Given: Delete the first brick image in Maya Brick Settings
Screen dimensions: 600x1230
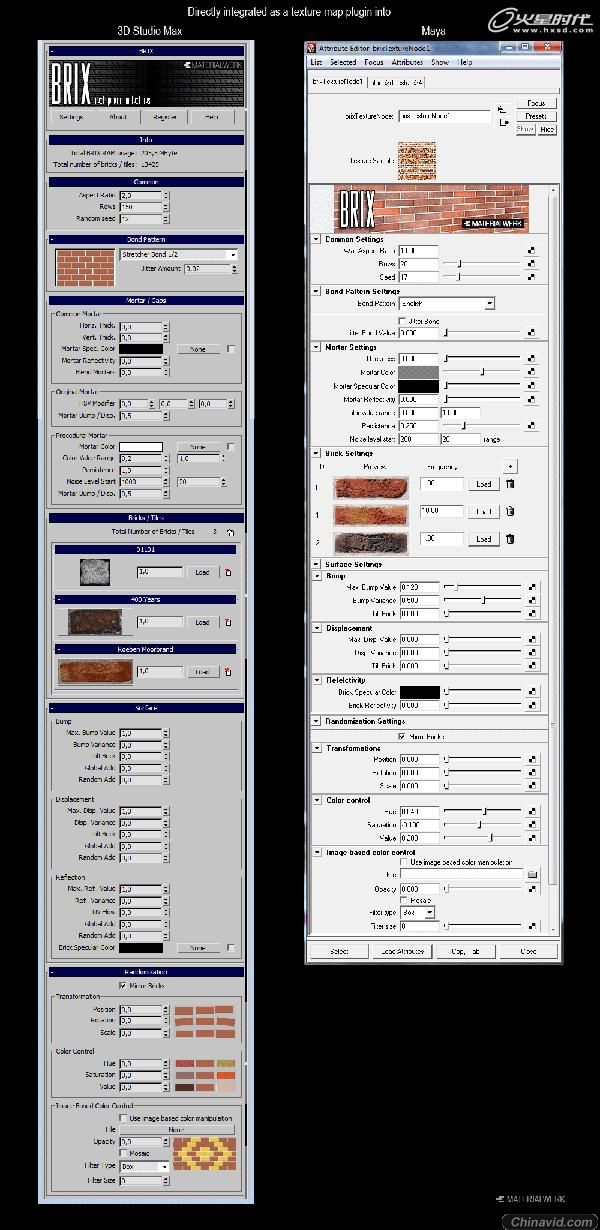Looking at the screenshot, I should (x=509, y=484).
